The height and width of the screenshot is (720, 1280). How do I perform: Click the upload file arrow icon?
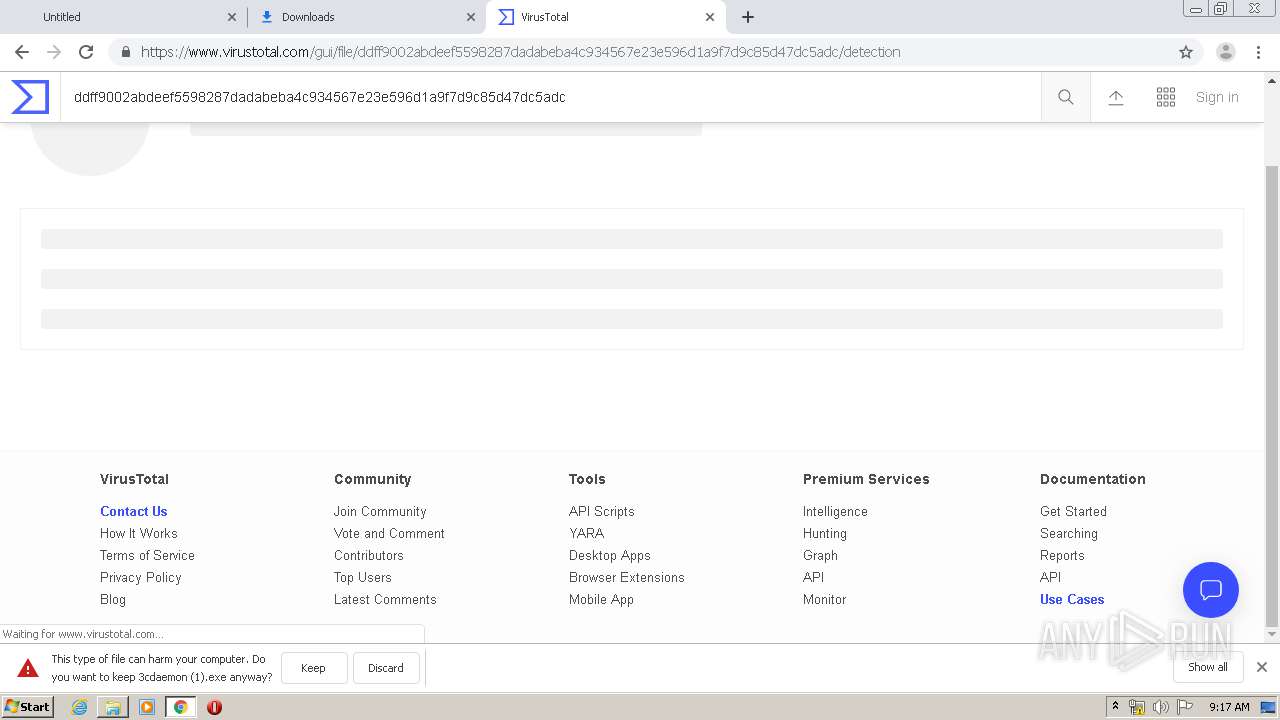(1116, 97)
